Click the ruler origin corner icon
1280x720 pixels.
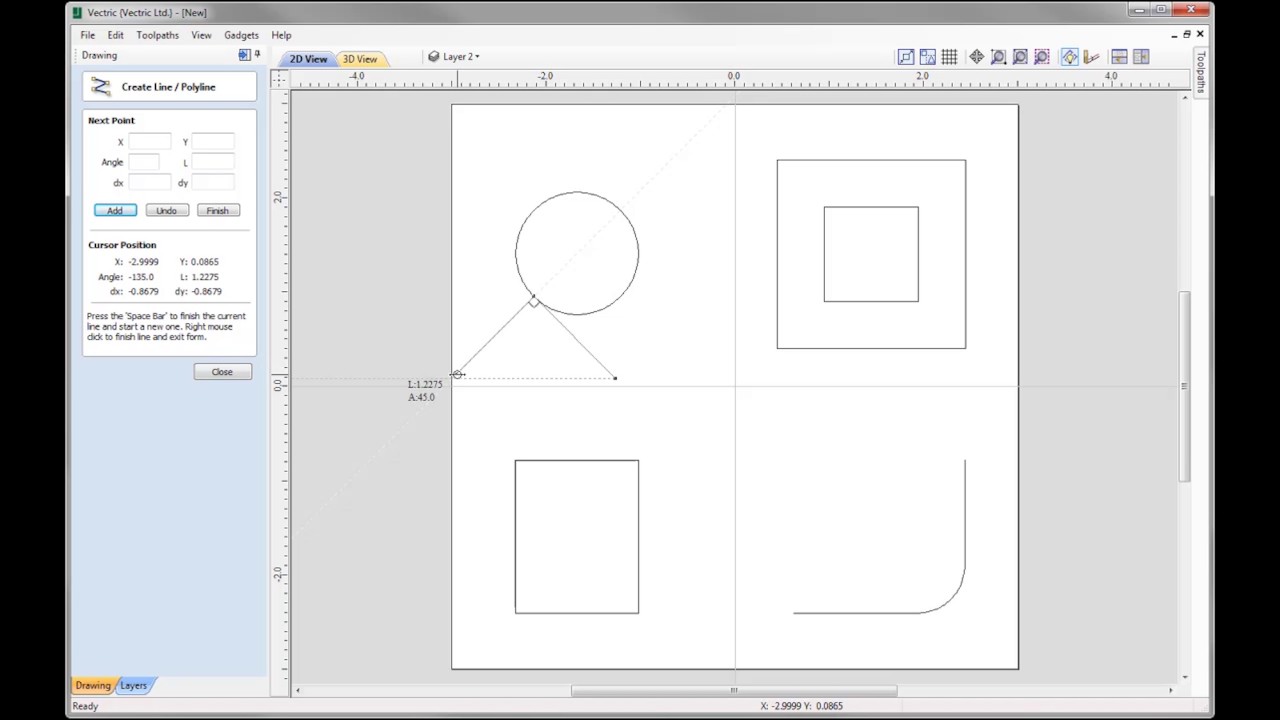pos(279,78)
